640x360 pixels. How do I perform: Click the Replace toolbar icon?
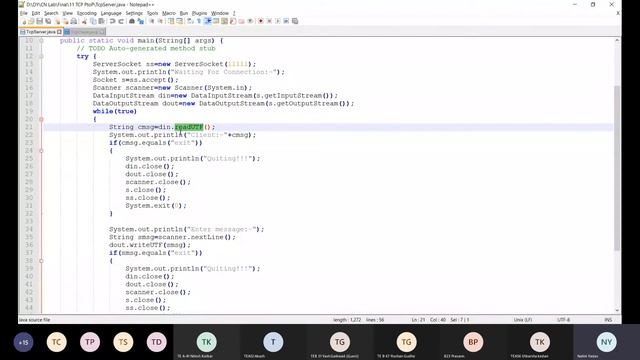(x=141, y=21)
